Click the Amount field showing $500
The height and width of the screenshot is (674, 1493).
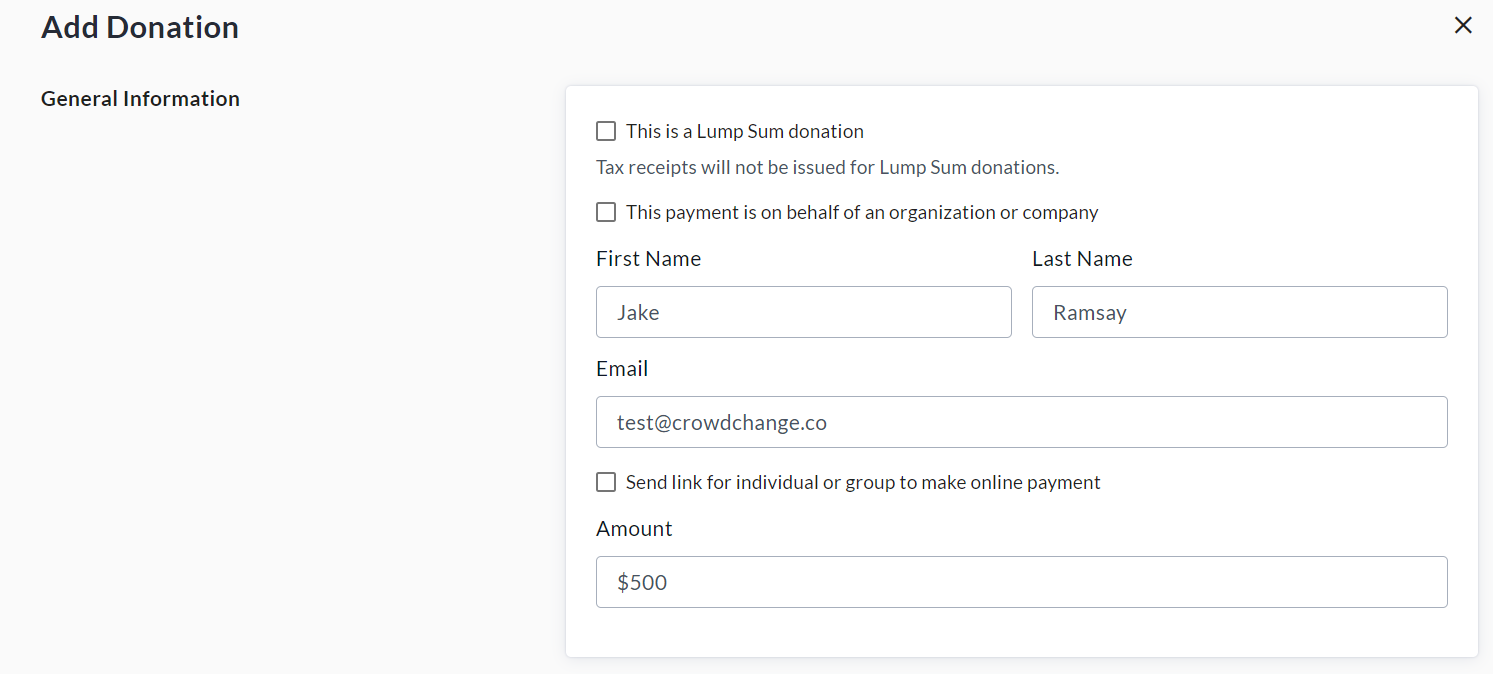pos(1021,582)
